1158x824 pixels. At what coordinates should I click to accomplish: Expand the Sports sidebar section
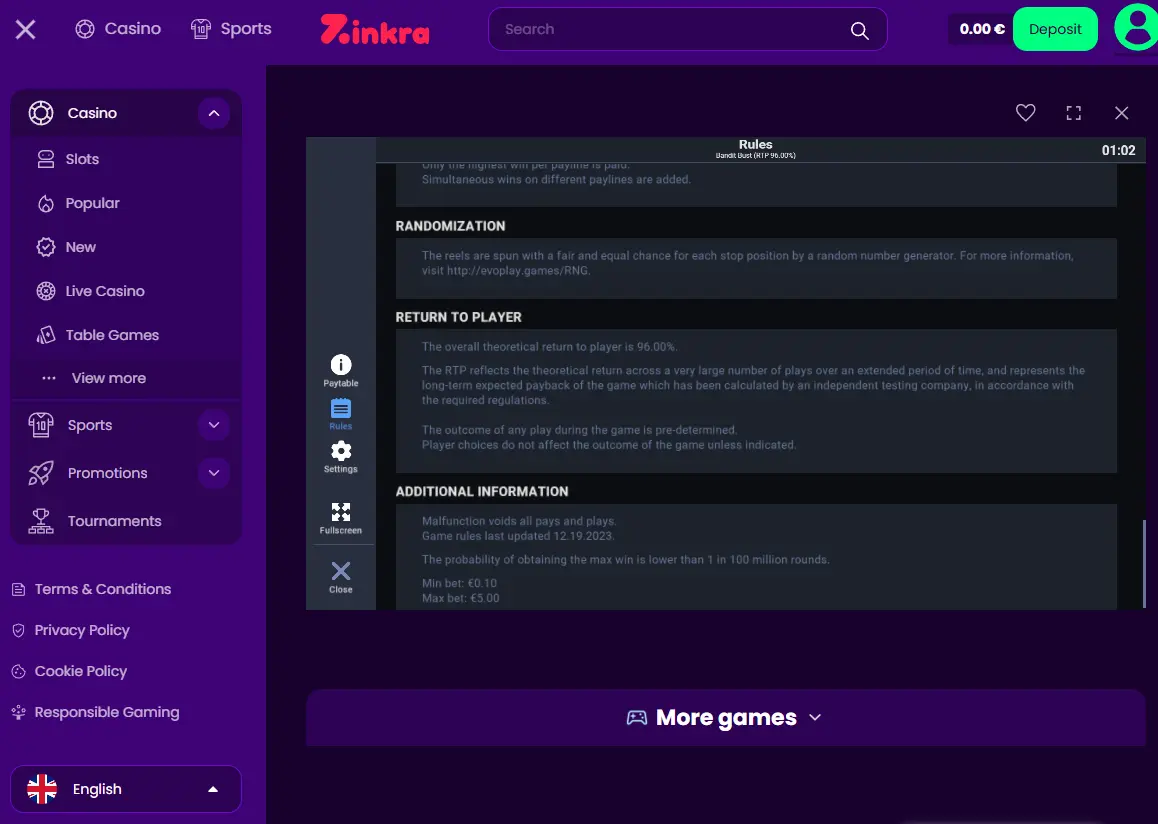[213, 425]
